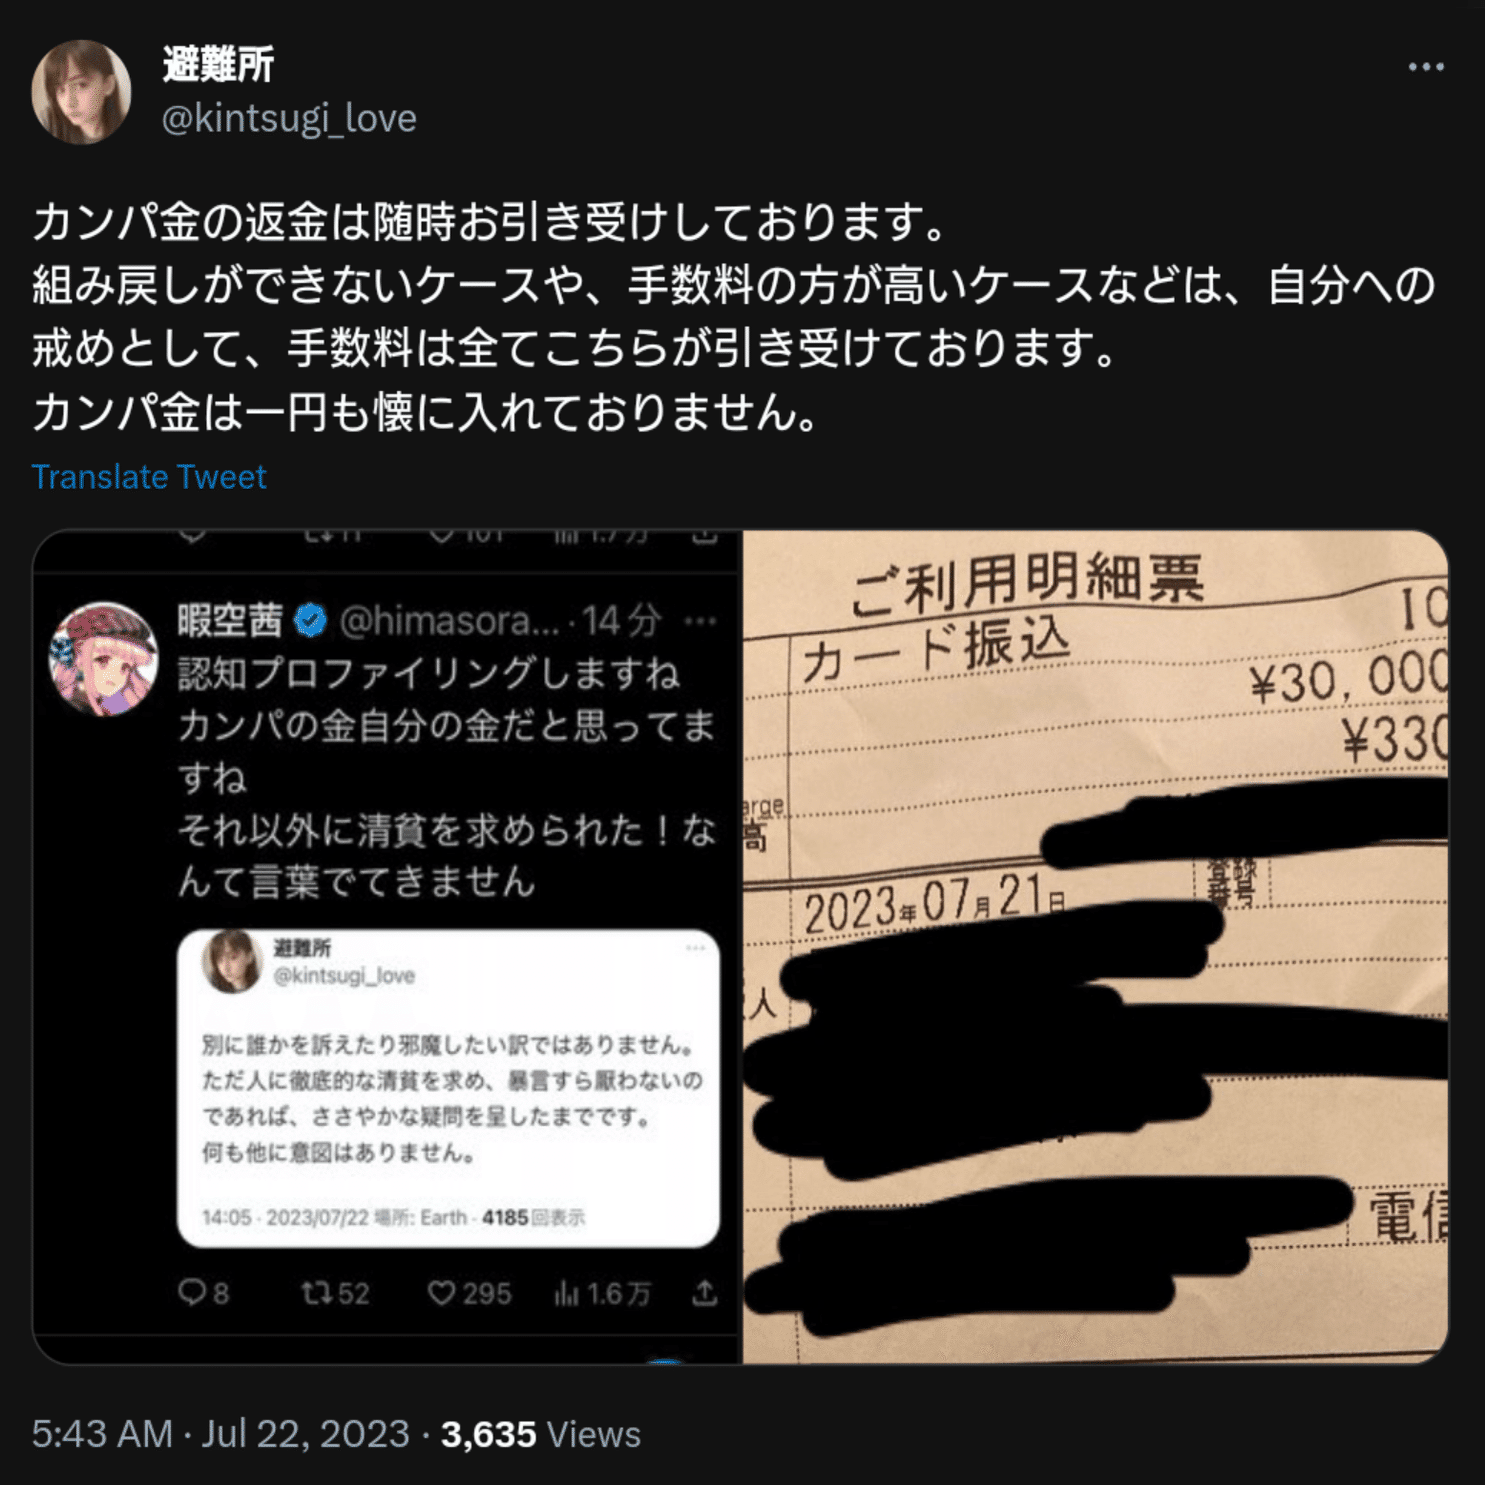This screenshot has height=1485, width=1485.
Task: Click 暇空茜 avatar in embedded screenshot
Action: (x=103, y=657)
